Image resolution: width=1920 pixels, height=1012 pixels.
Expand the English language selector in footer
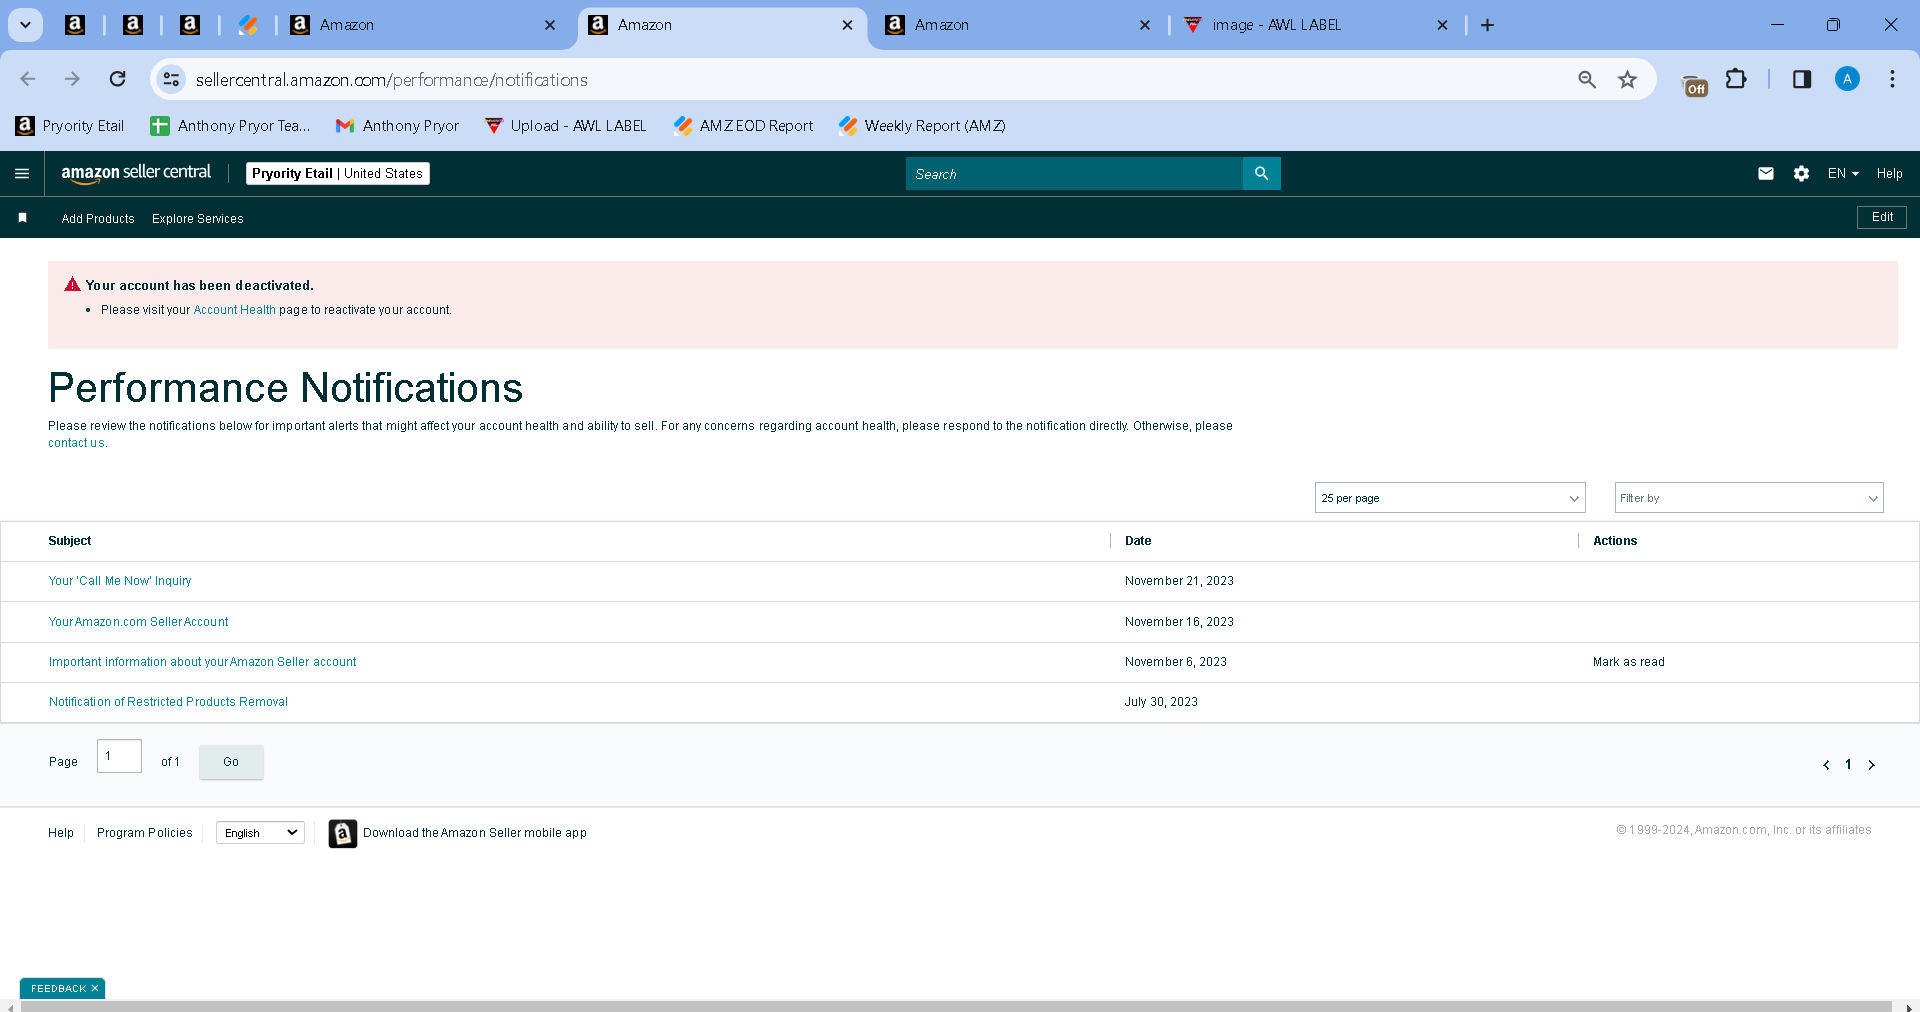coord(260,833)
